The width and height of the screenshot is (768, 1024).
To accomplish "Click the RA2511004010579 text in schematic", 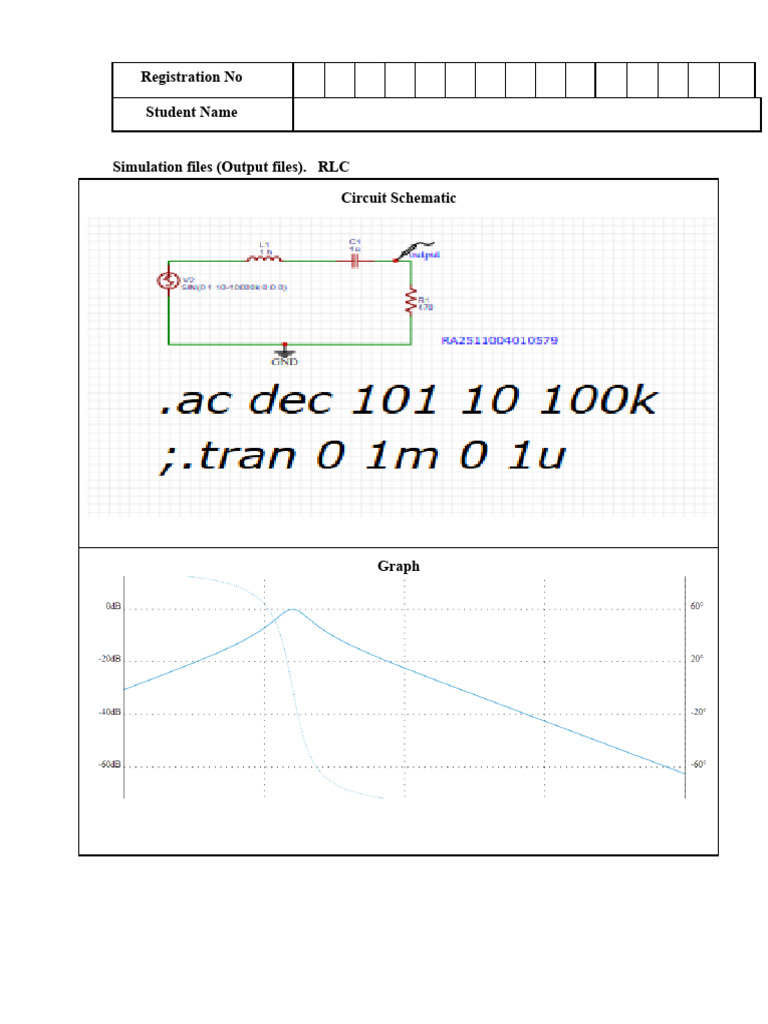I will 500,340.
